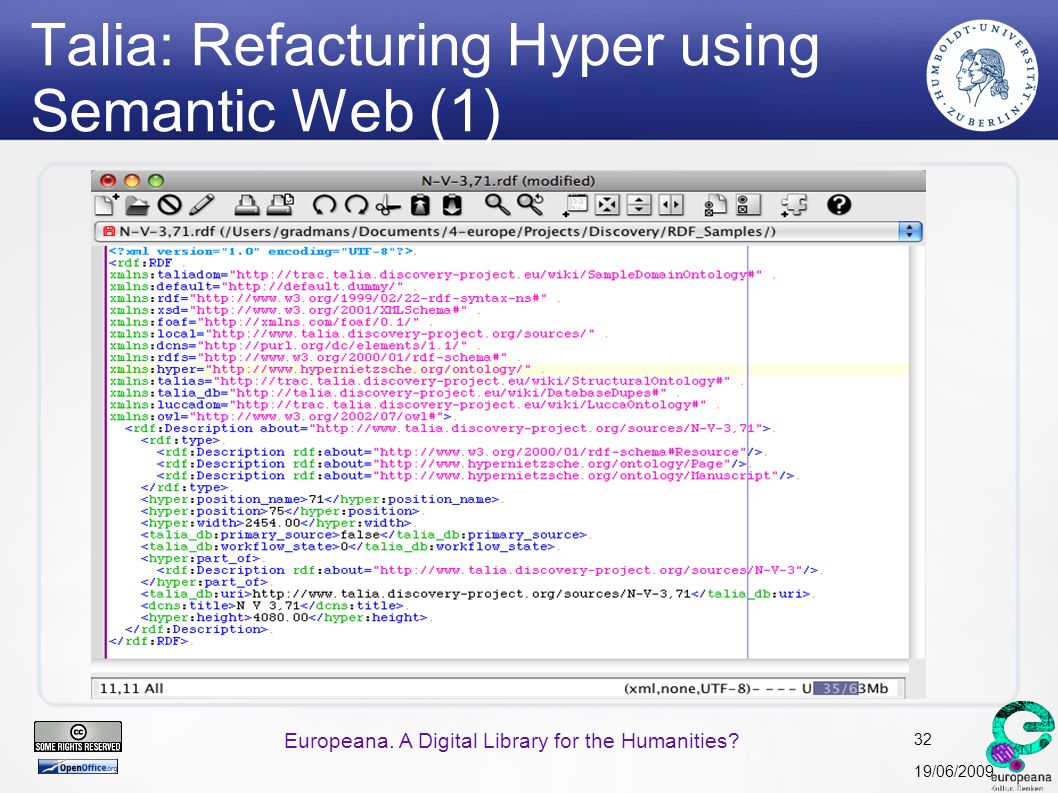Save the buffer using the pencil icon
This screenshot has width=1058, height=793.
[x=201, y=204]
